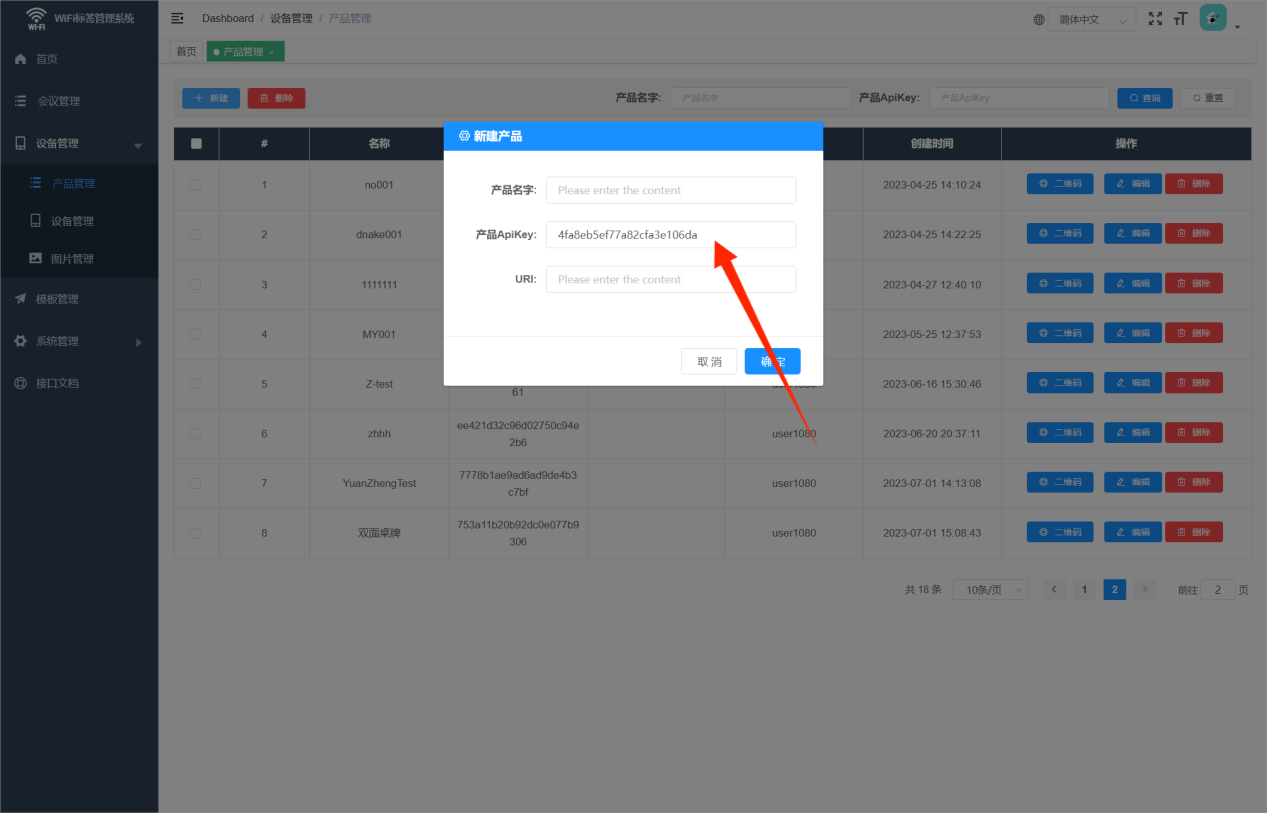Select page 2 in pagination
1267x813 pixels.
[x=1115, y=590]
